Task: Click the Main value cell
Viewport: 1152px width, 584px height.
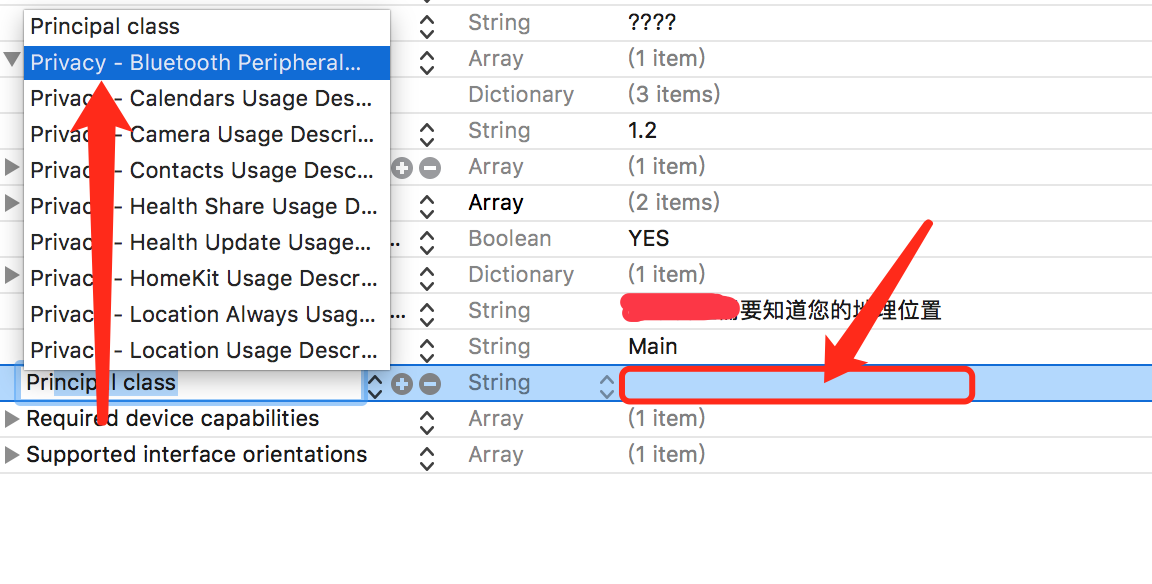Action: tap(652, 347)
